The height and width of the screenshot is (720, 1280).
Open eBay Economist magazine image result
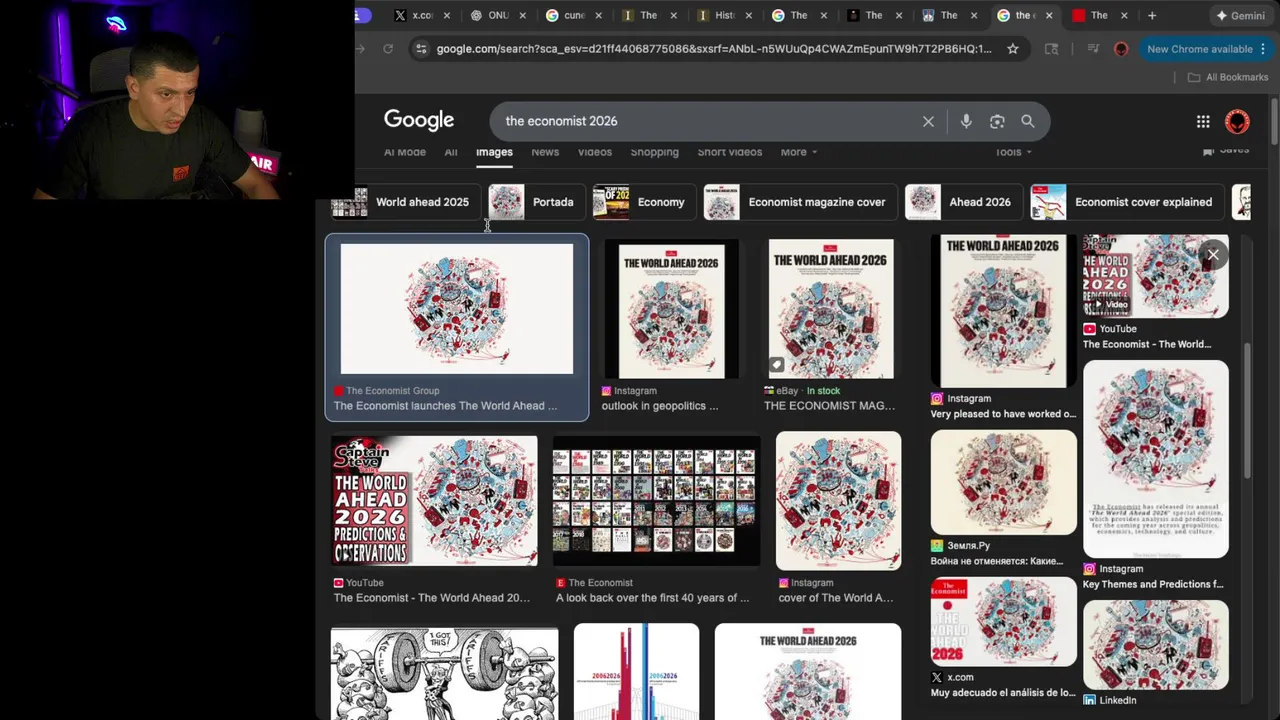coord(831,309)
